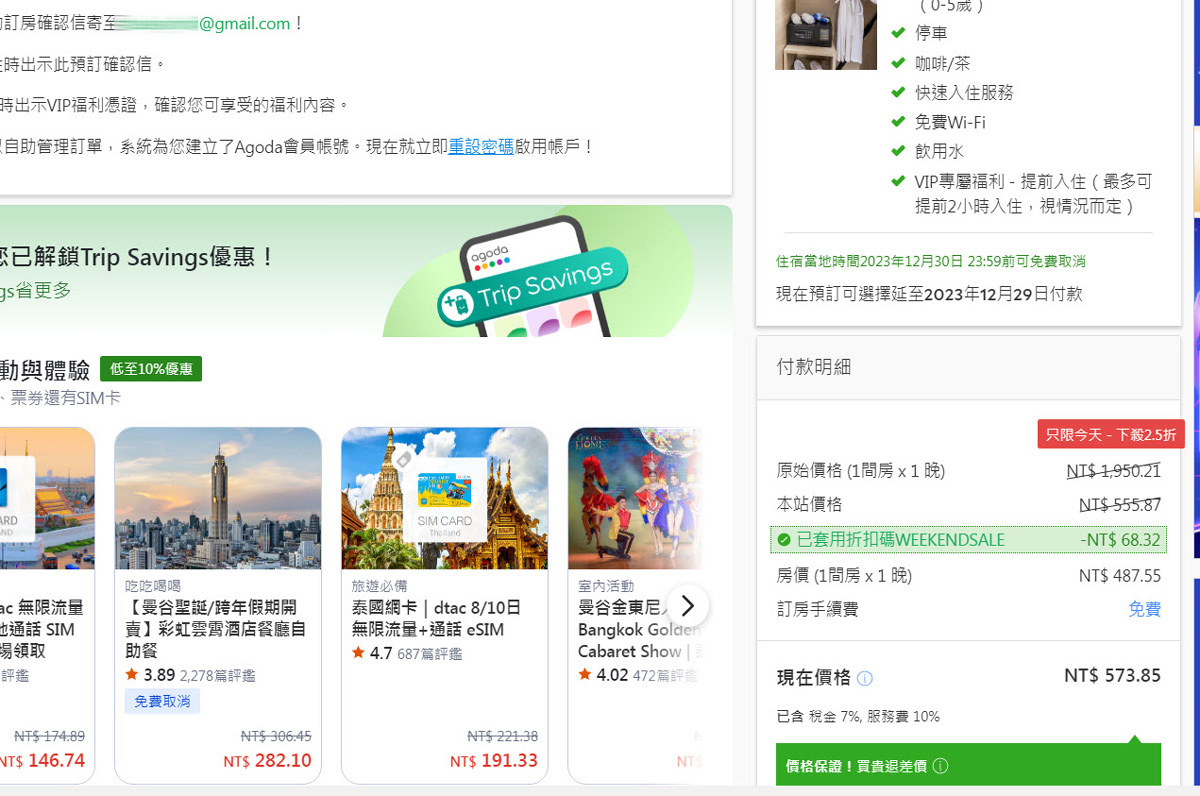1200x796 pixels.
Task: Click the 訂房手續費 免費 value
Action: pyautogui.click(x=1145, y=609)
